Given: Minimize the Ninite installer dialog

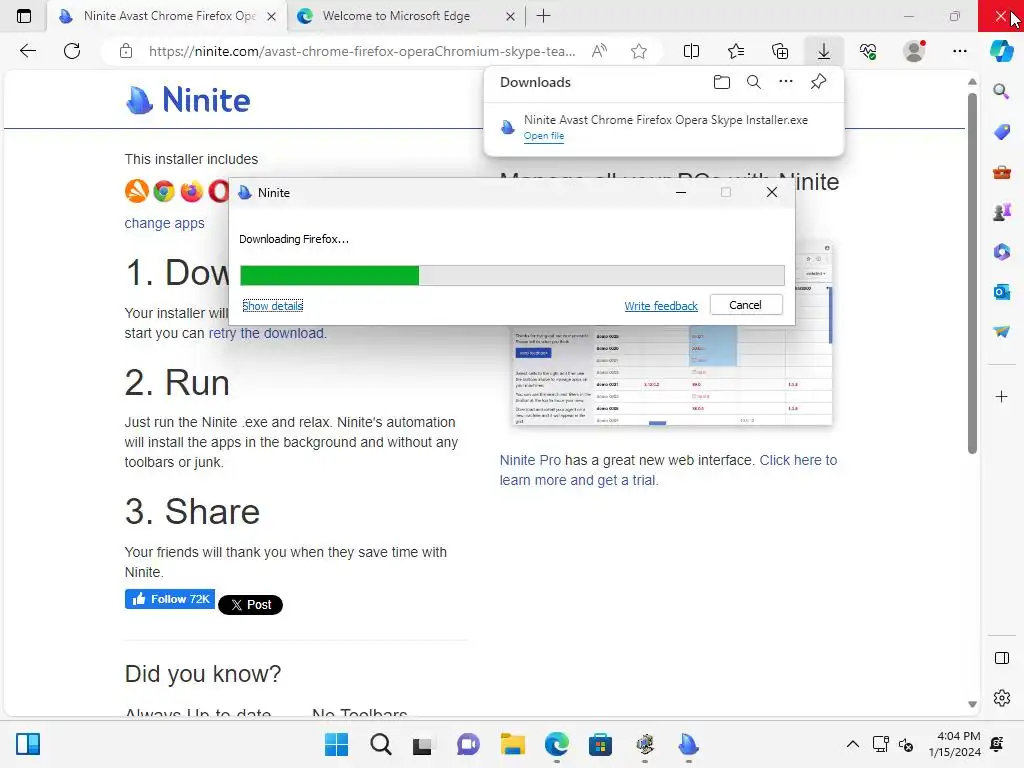Looking at the screenshot, I should (x=680, y=192).
